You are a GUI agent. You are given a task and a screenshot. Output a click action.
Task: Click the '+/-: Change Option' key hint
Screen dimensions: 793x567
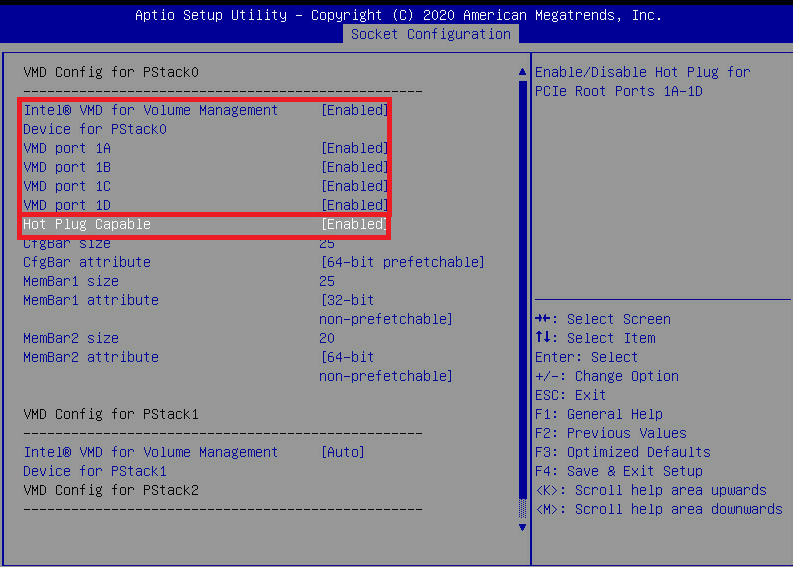click(x=607, y=376)
